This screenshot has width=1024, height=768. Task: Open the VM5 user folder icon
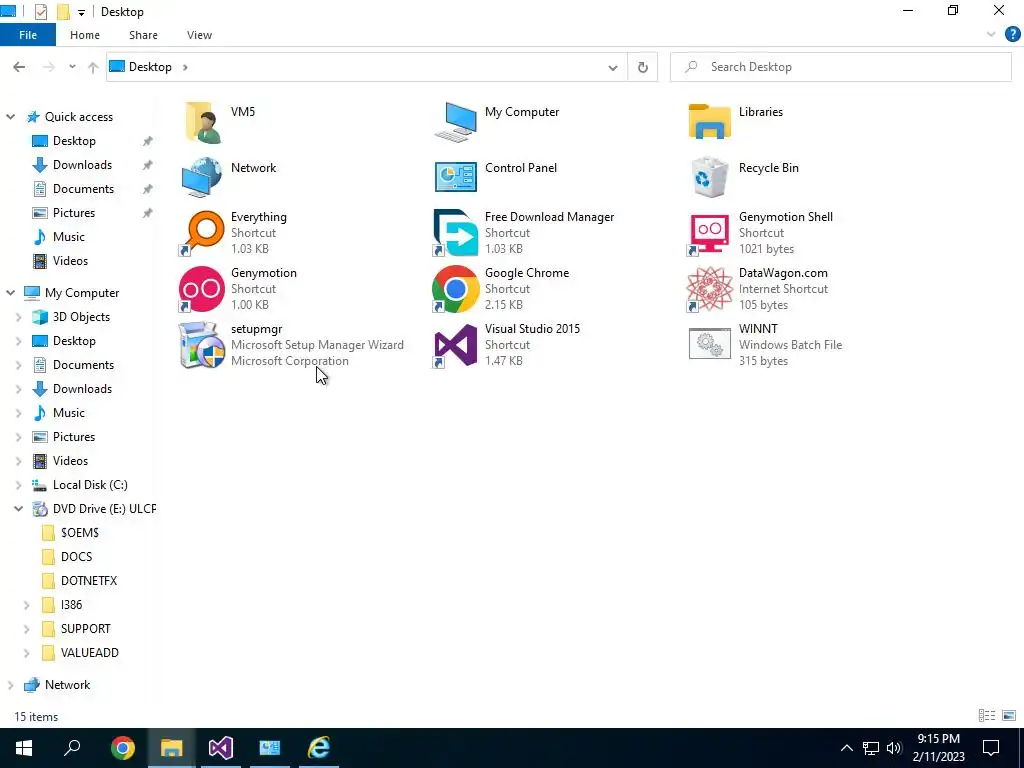pyautogui.click(x=202, y=122)
